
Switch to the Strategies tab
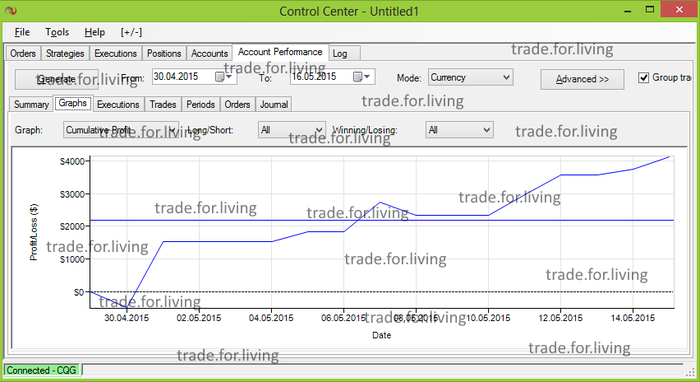coord(65,54)
